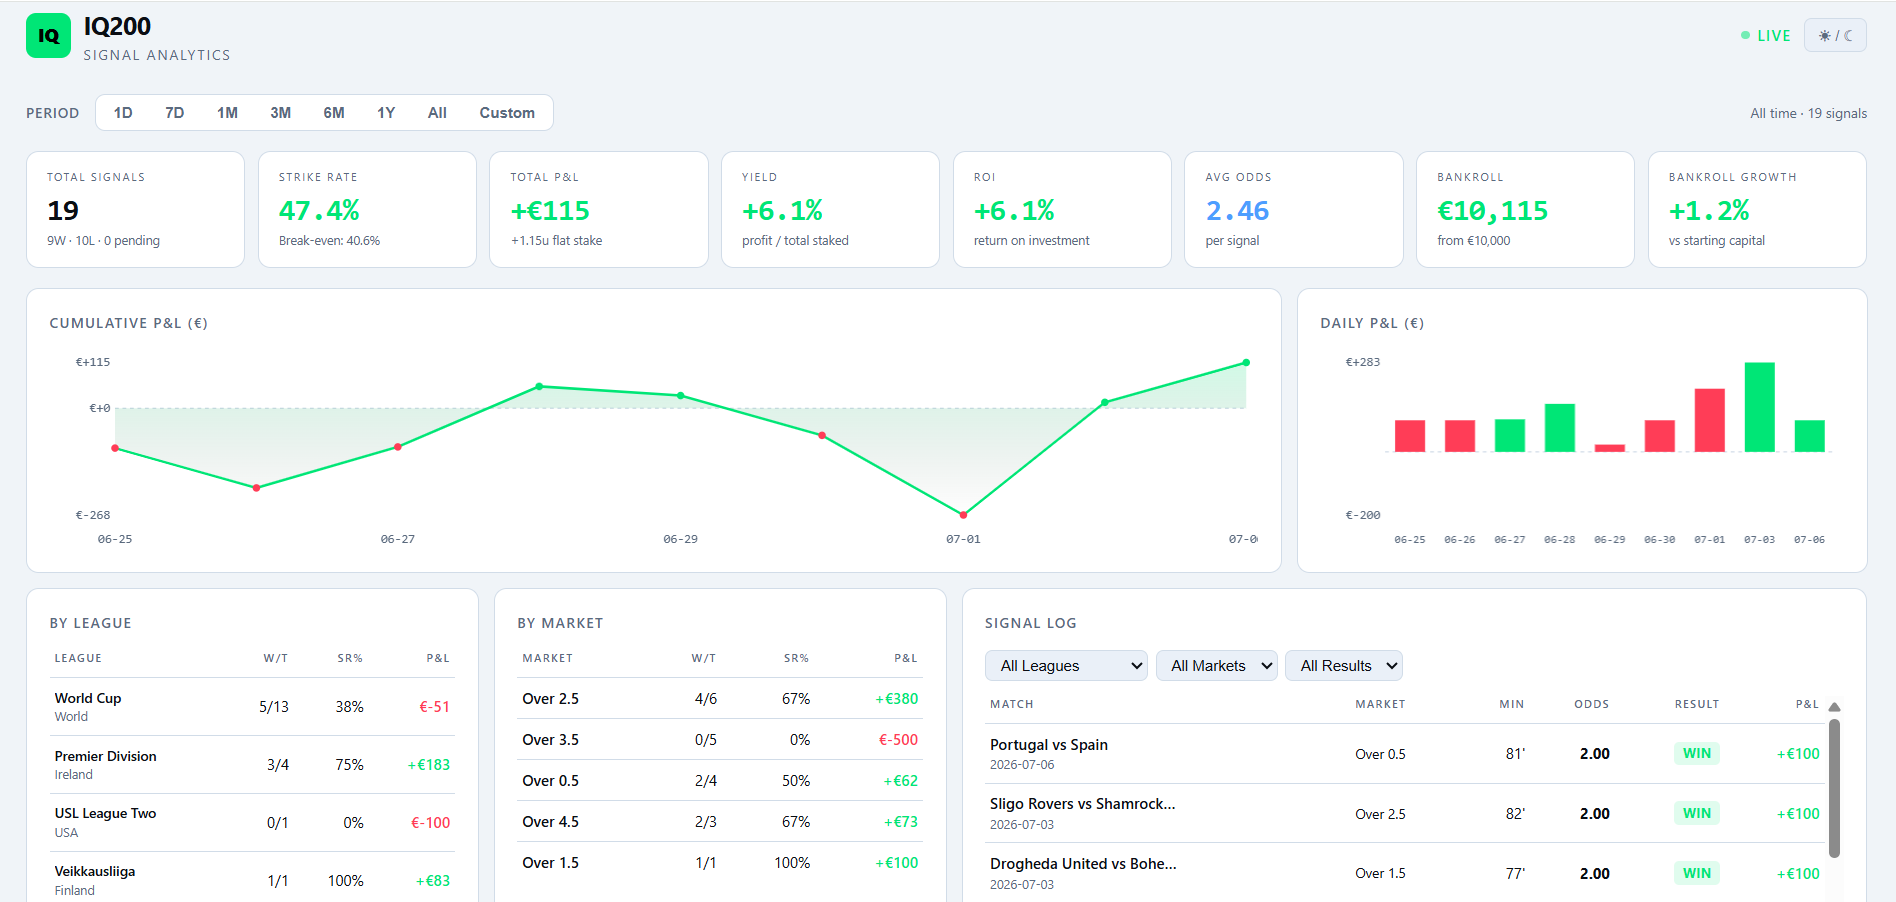Viewport: 1896px width, 902px height.
Task: Click the USL League Two row
Action: pyautogui.click(x=252, y=823)
